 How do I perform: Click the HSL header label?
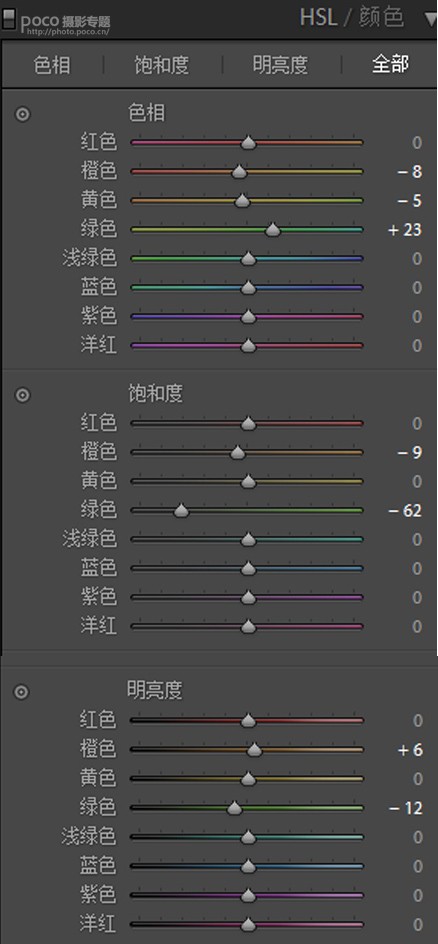(x=318, y=17)
